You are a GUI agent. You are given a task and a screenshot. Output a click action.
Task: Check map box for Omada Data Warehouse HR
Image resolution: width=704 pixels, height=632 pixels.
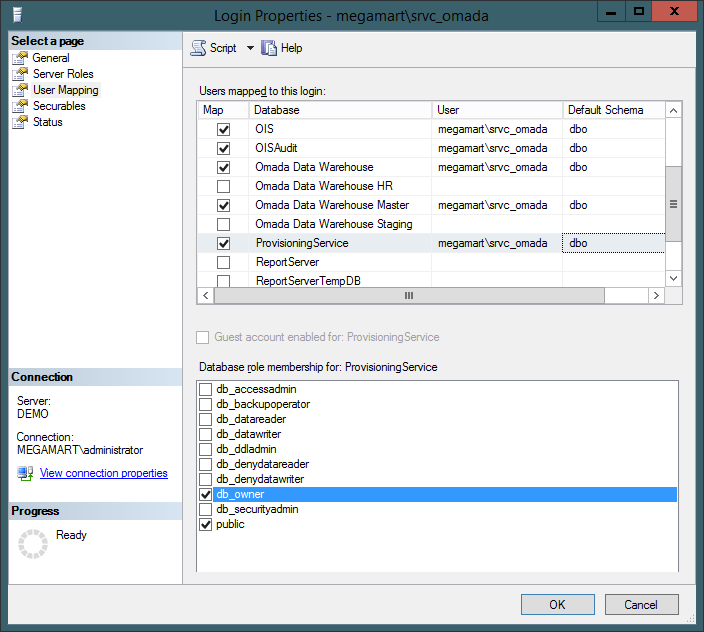point(223,186)
